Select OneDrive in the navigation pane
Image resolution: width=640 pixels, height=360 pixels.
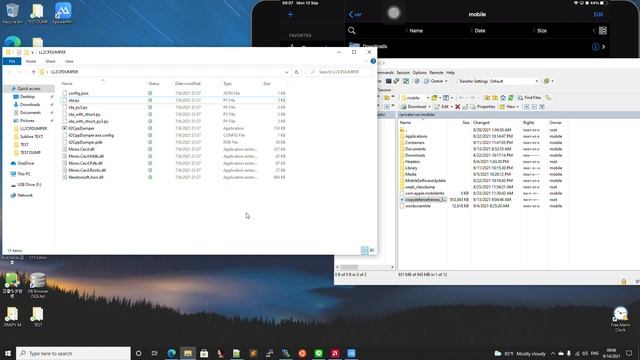(x=26, y=163)
